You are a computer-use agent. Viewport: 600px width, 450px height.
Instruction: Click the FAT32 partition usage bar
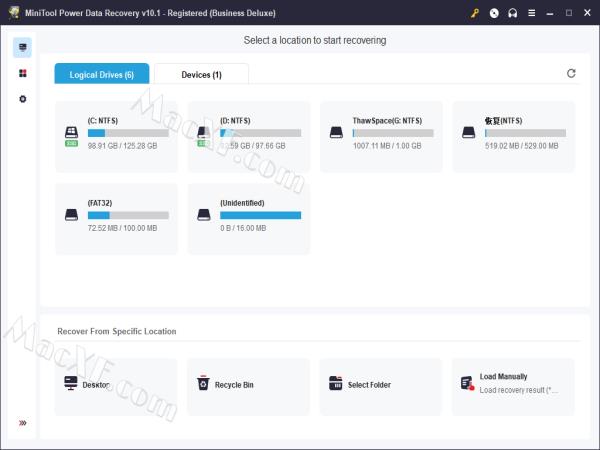(x=128, y=215)
